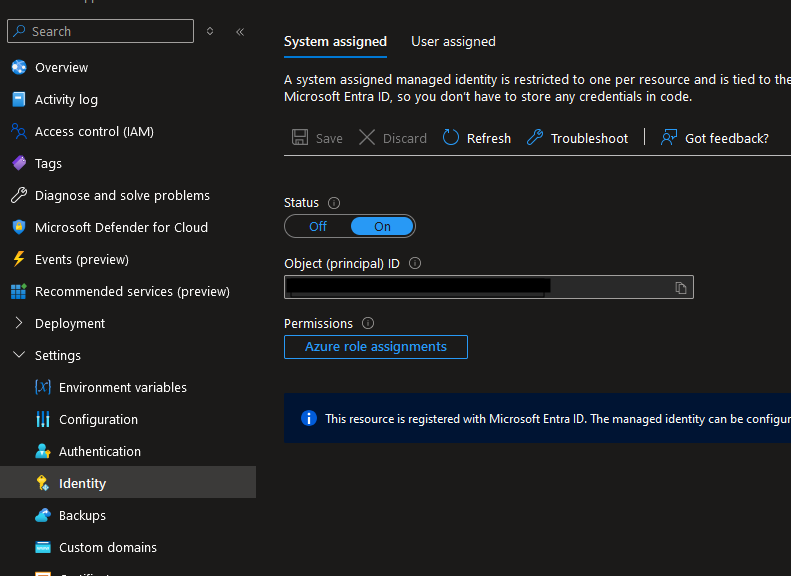
Task: Select the System assigned tab
Action: pos(335,41)
